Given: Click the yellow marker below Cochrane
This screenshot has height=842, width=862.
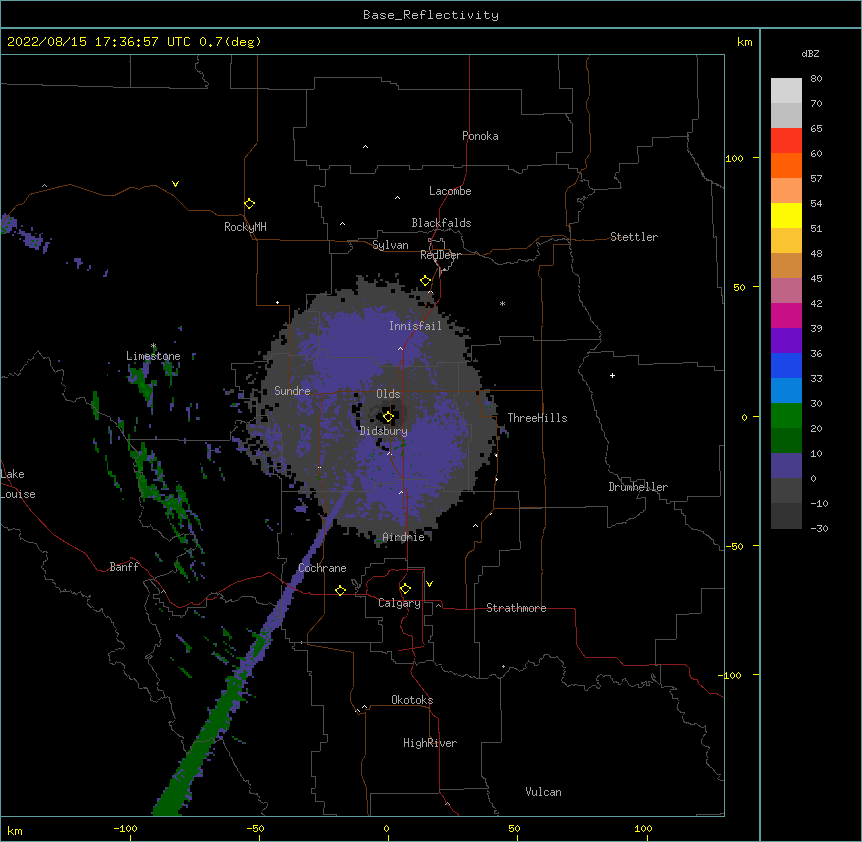Looking at the screenshot, I should 340,590.
